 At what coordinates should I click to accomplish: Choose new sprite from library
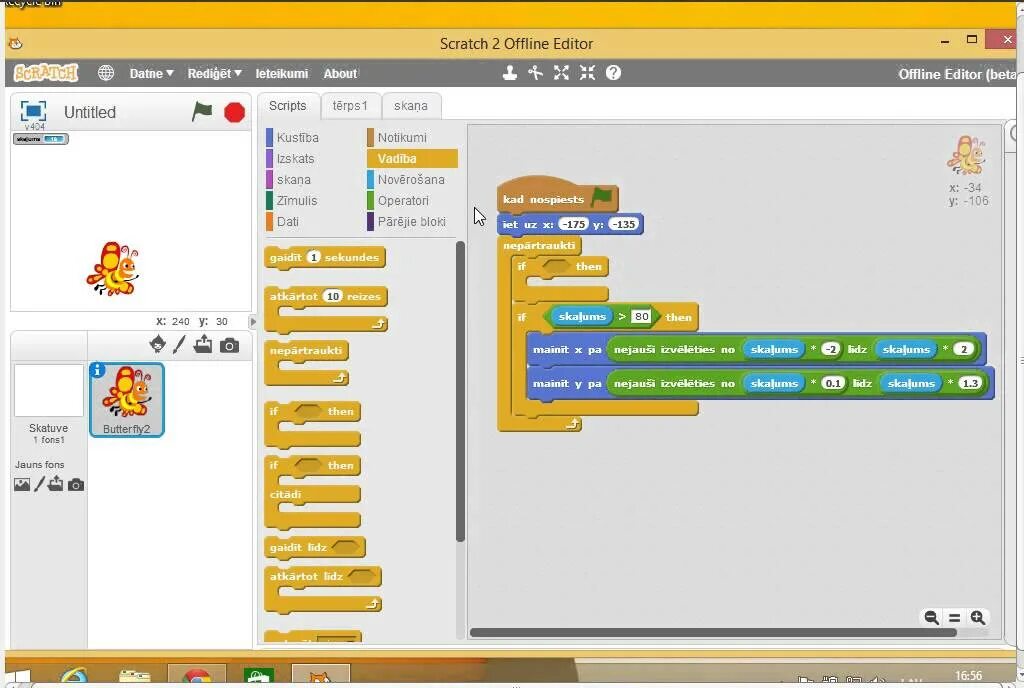pos(157,344)
